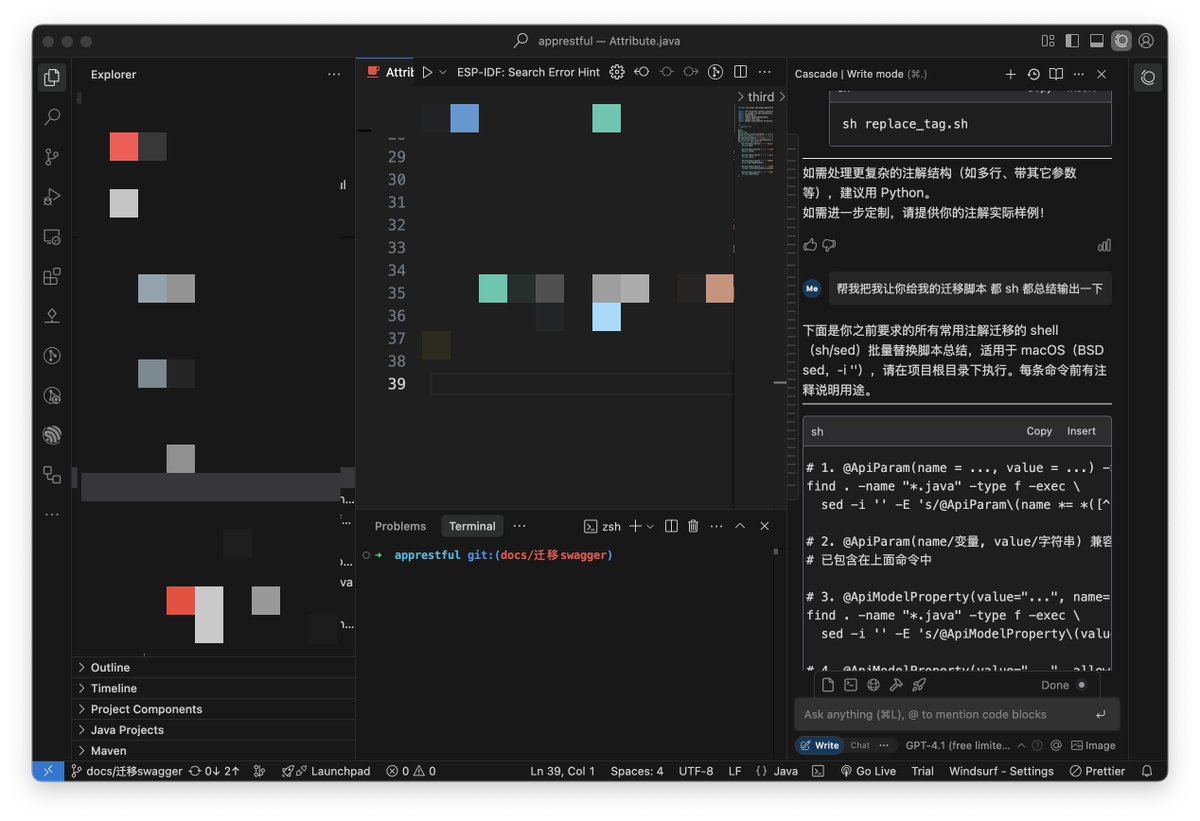Click Launchpad in the status bar

coord(326,771)
